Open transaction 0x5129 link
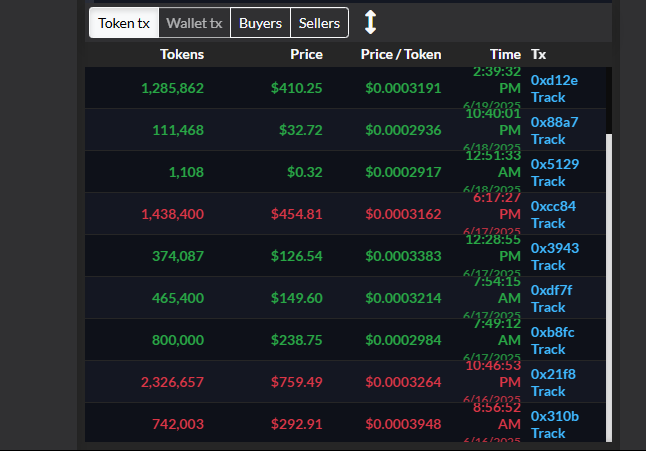This screenshot has height=451, width=646. click(x=554, y=164)
